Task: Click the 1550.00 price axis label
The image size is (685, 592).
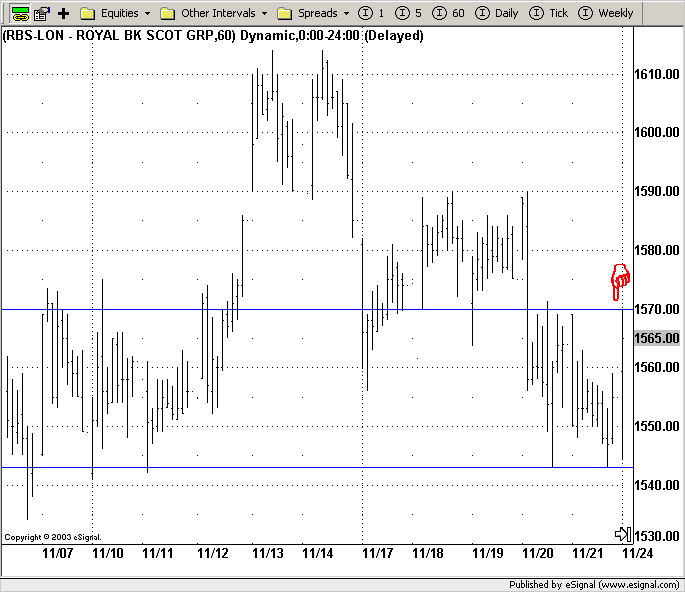Action: (657, 426)
